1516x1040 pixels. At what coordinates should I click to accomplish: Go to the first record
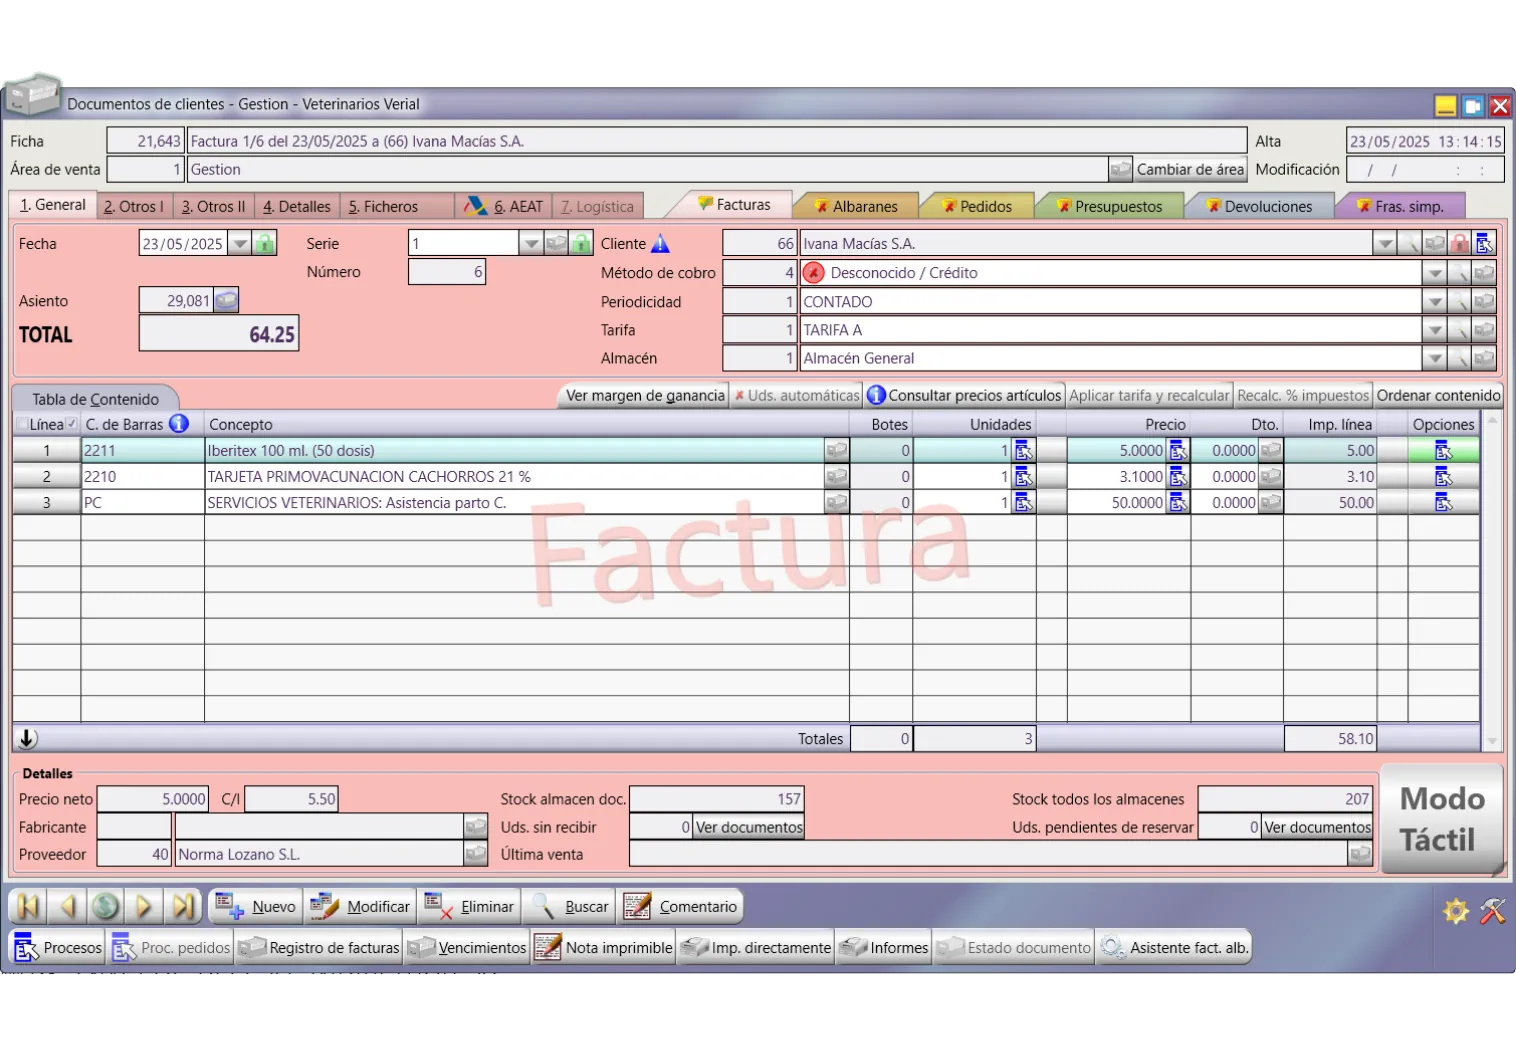[x=28, y=907]
